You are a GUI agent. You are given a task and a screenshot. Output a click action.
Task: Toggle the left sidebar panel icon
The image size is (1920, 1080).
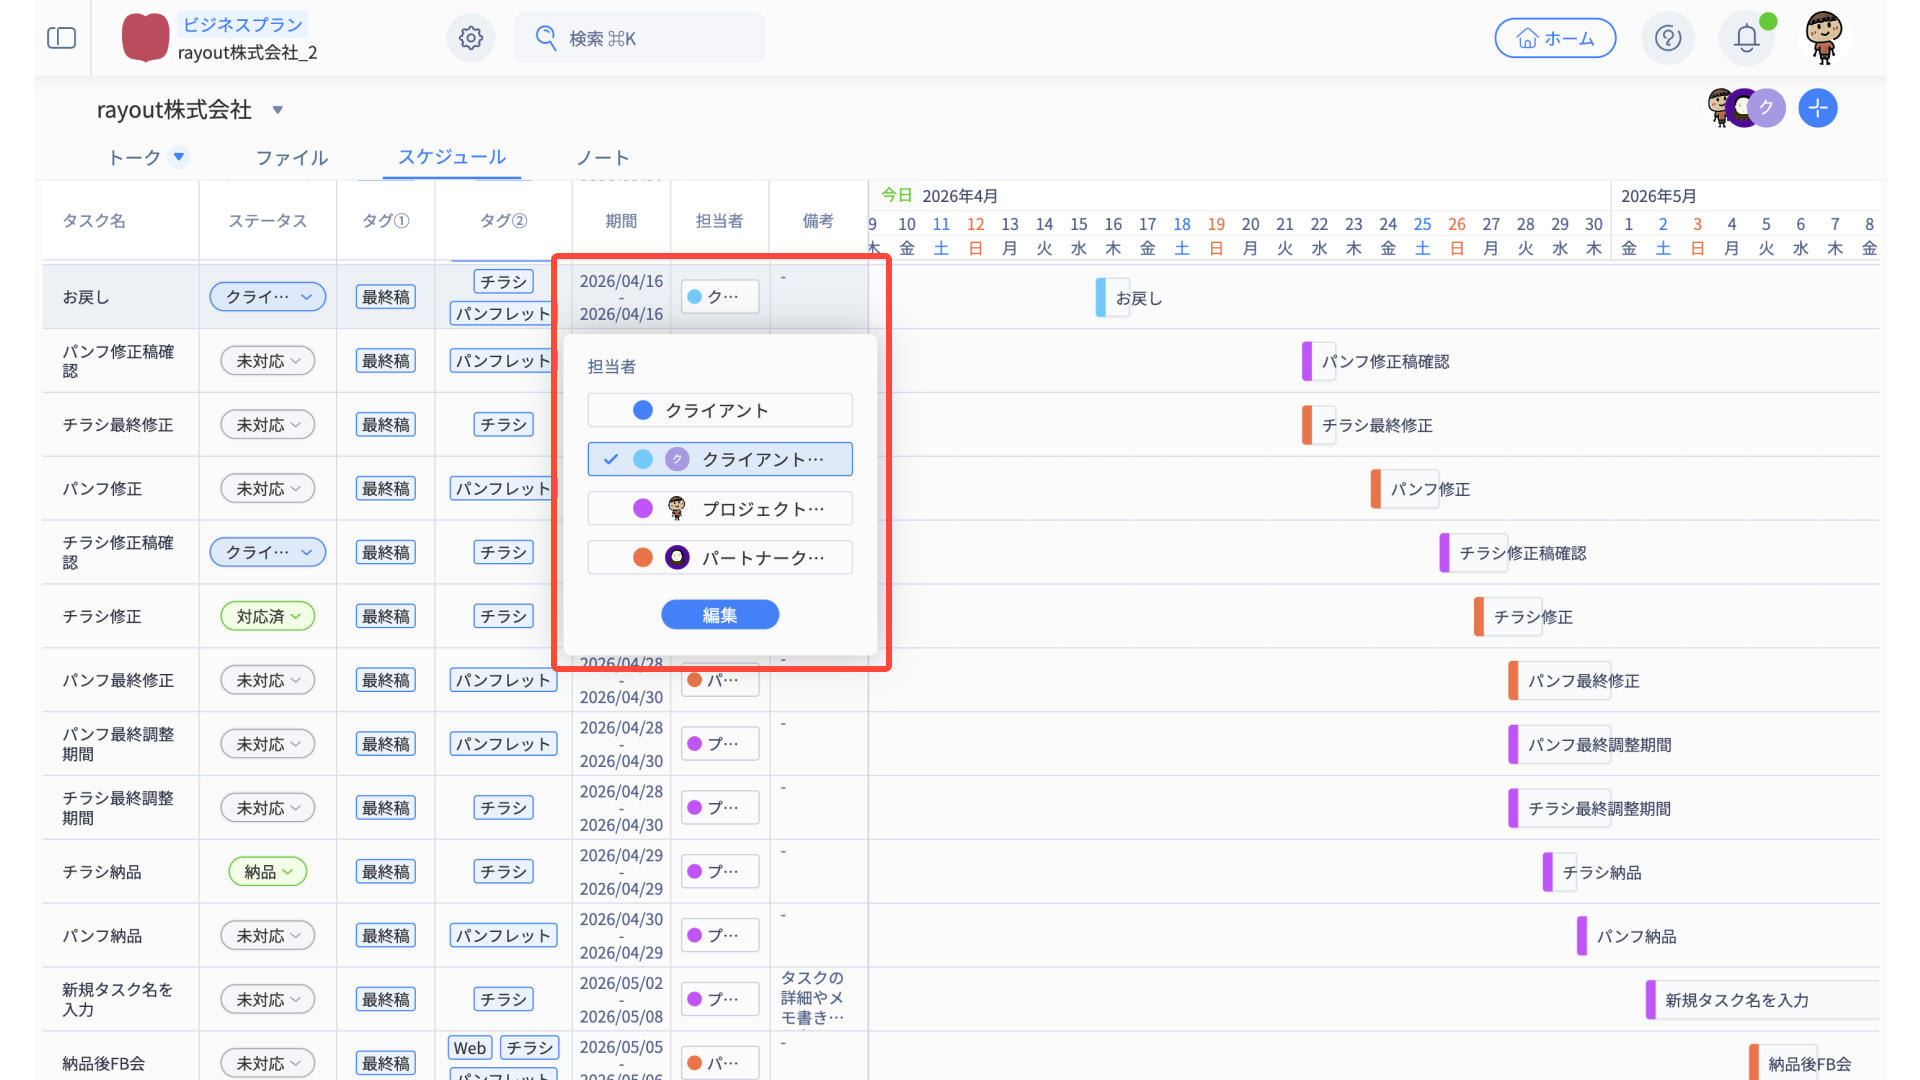click(61, 38)
